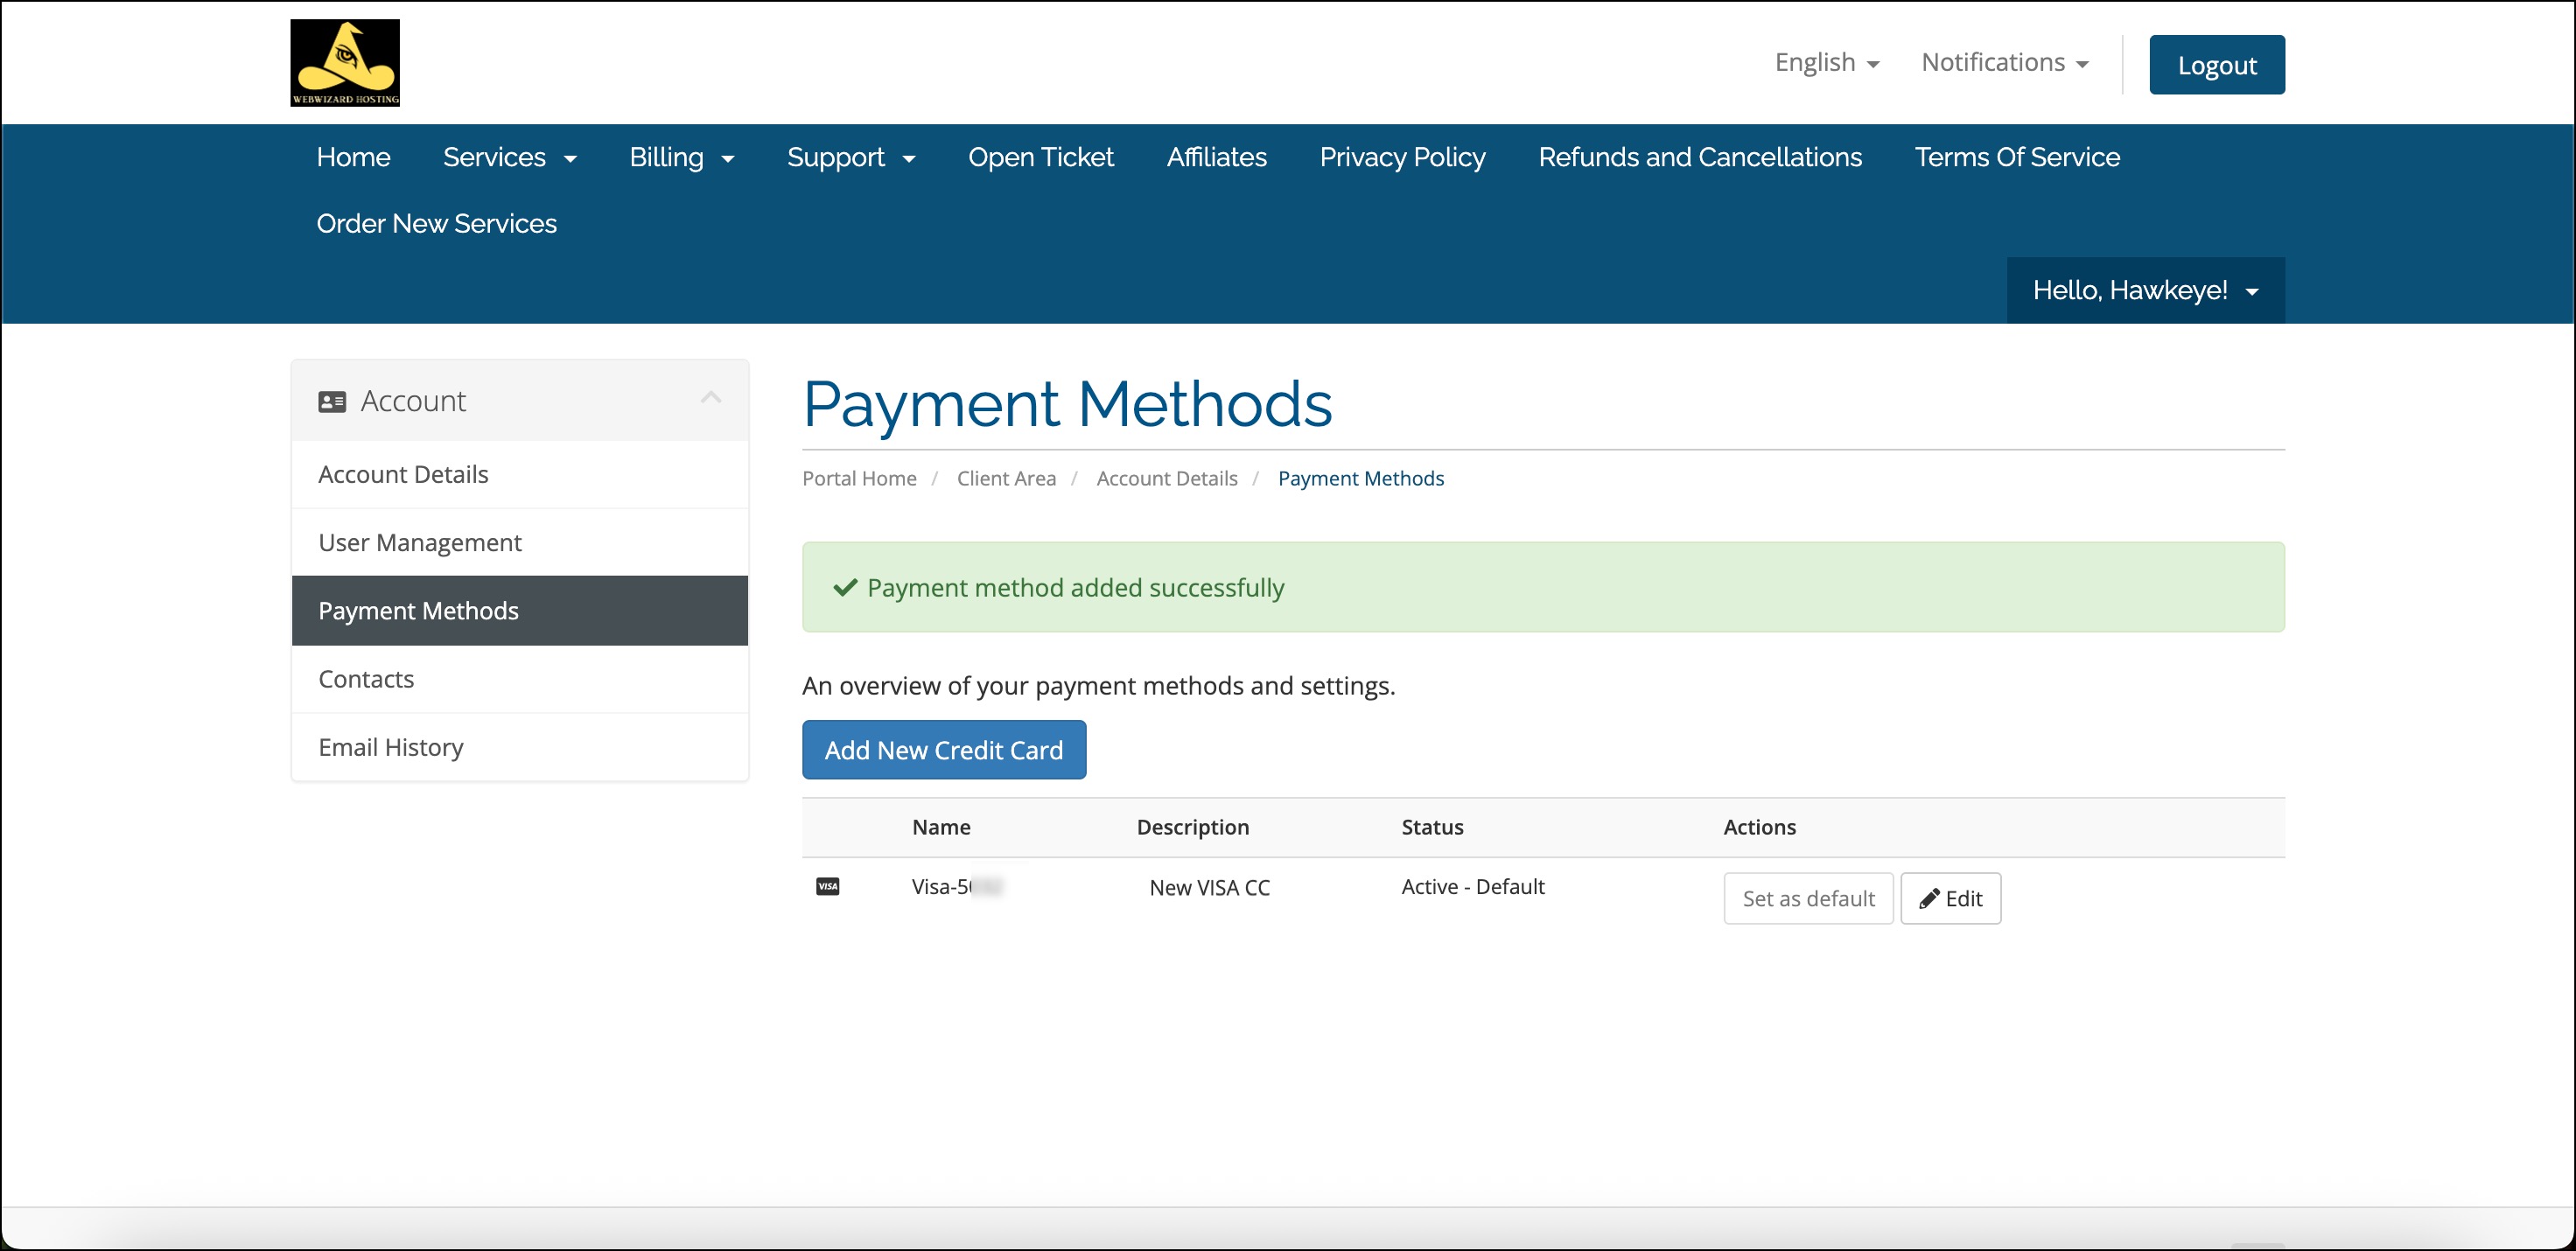The width and height of the screenshot is (2576, 1251).
Task: Click the Visa card icon in table
Action: 827,887
